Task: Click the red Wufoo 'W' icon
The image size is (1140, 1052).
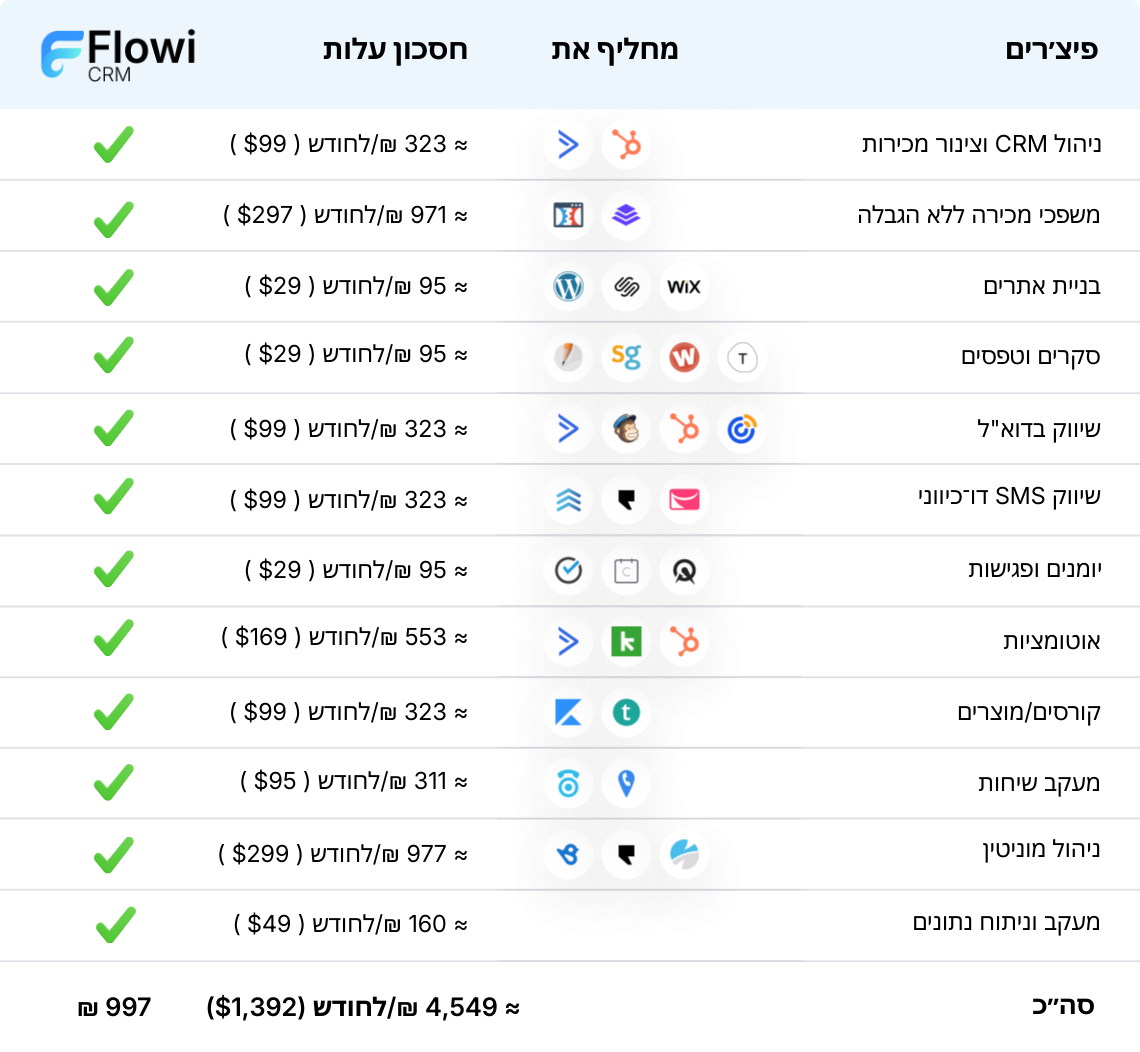Action: (684, 357)
